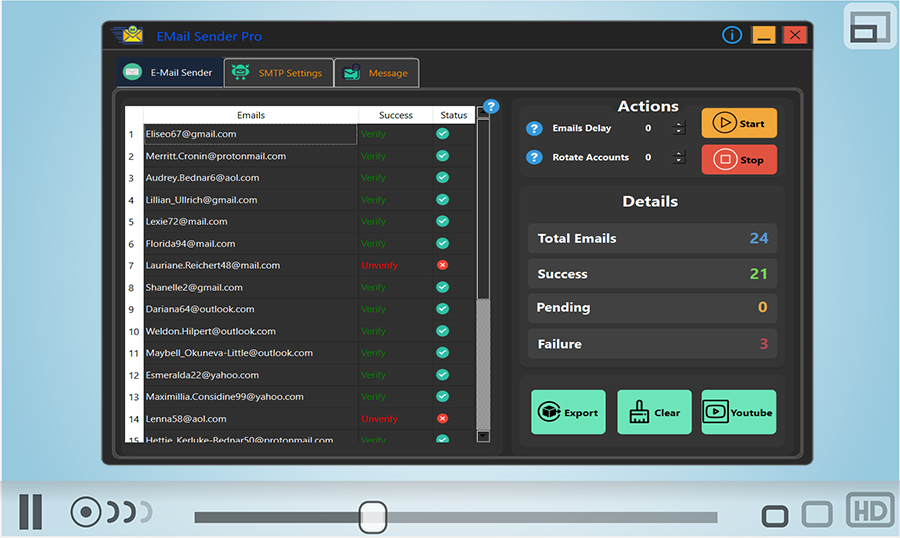Image resolution: width=900 pixels, height=538 pixels.
Task: Click the Emails column header
Action: tap(251, 115)
